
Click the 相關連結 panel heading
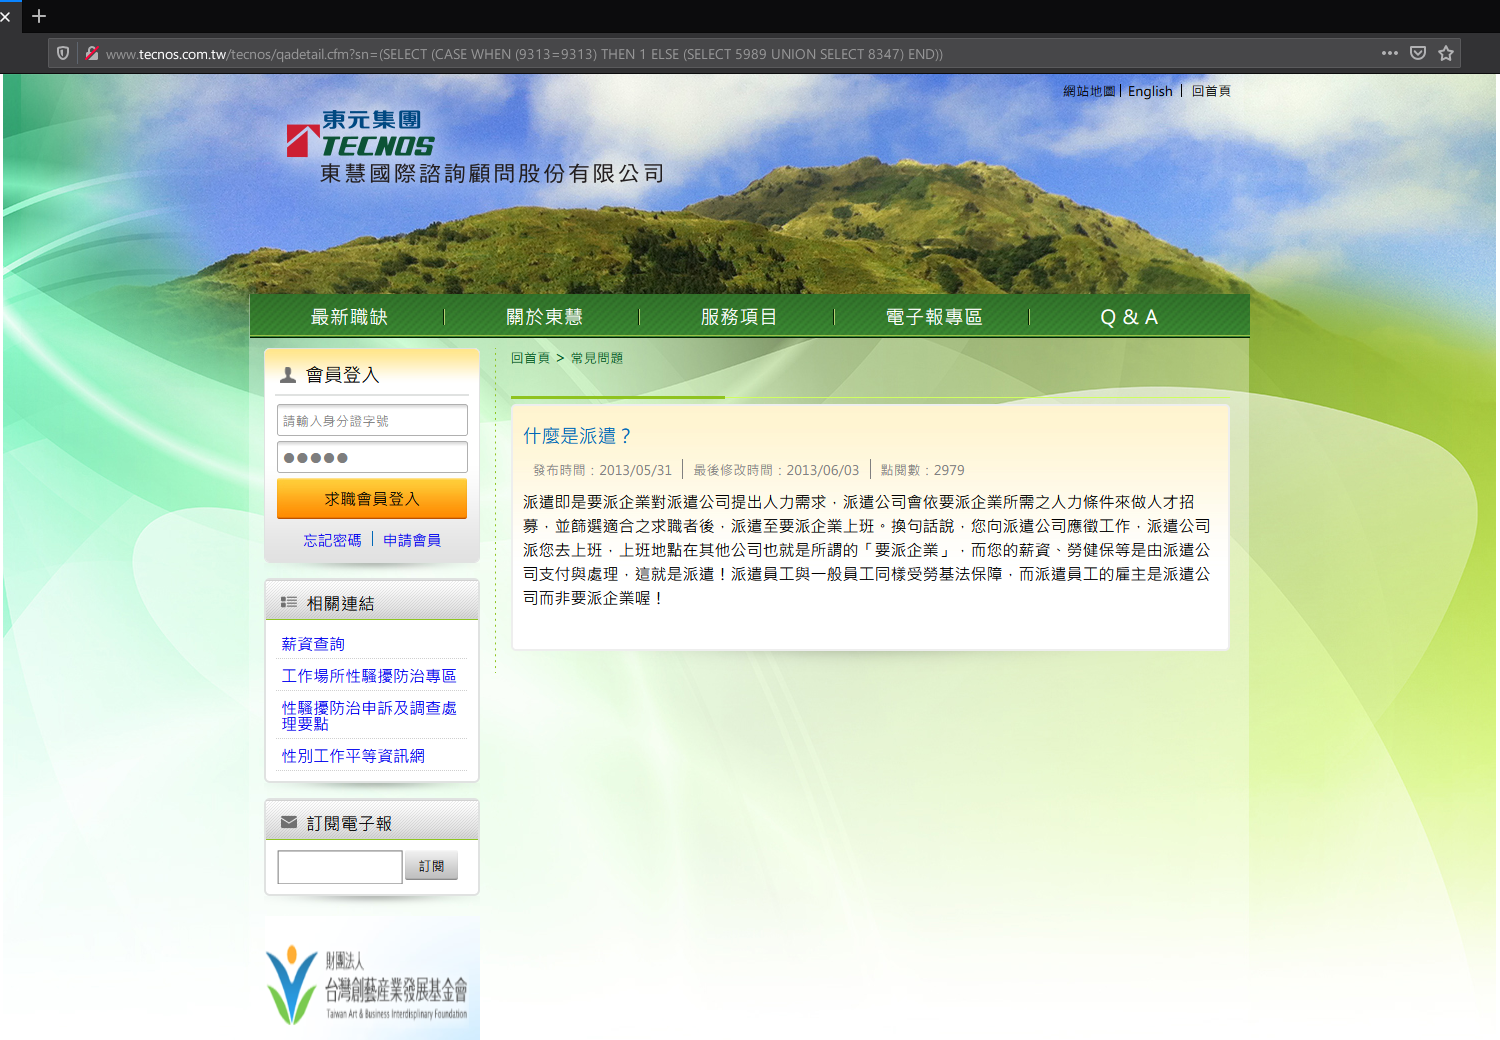(x=340, y=603)
